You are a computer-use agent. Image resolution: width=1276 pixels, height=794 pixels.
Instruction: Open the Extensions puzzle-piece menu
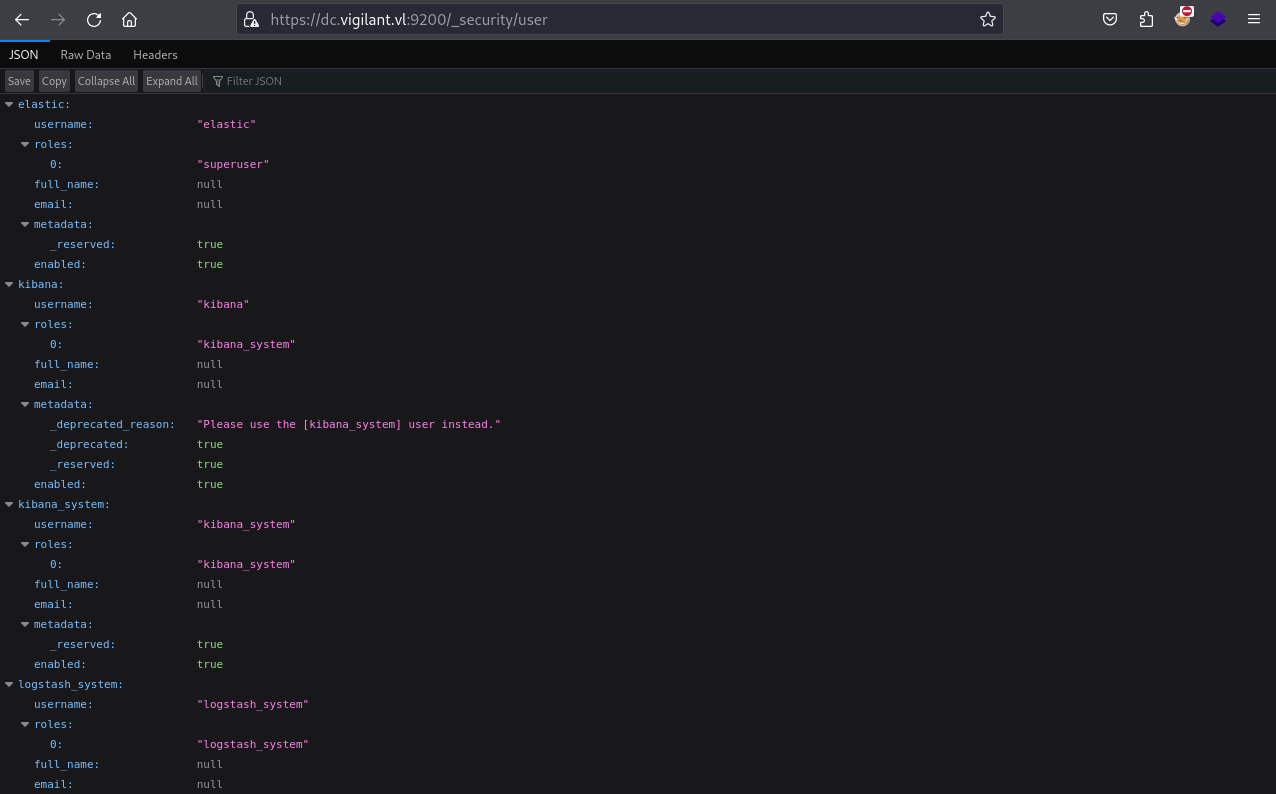(x=1146, y=19)
